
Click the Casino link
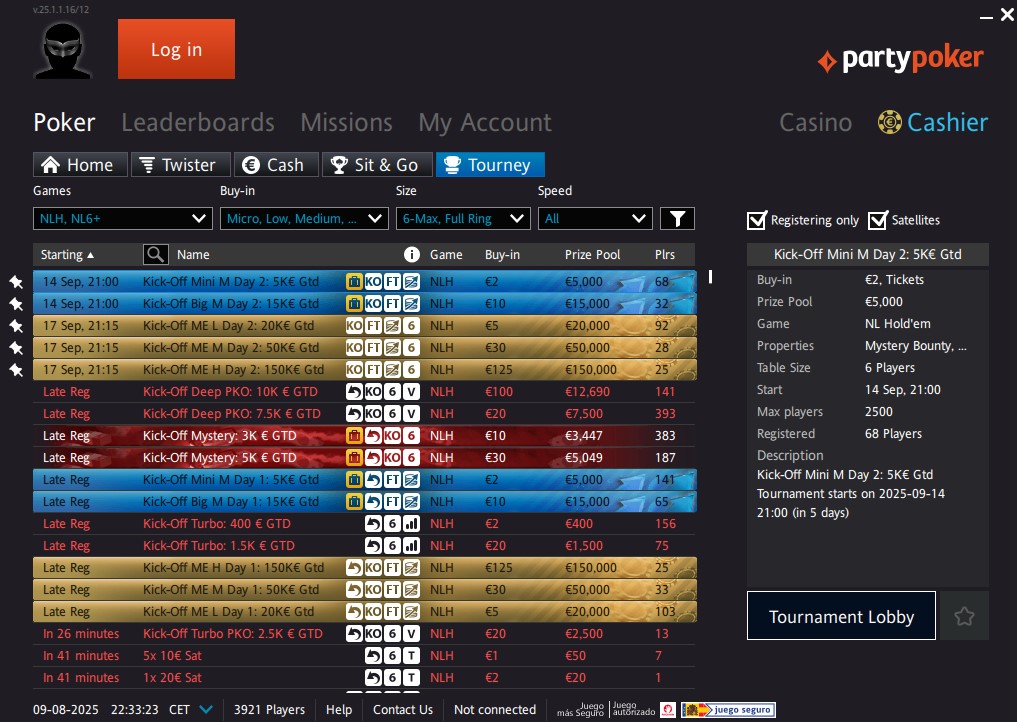pyautogui.click(x=815, y=122)
